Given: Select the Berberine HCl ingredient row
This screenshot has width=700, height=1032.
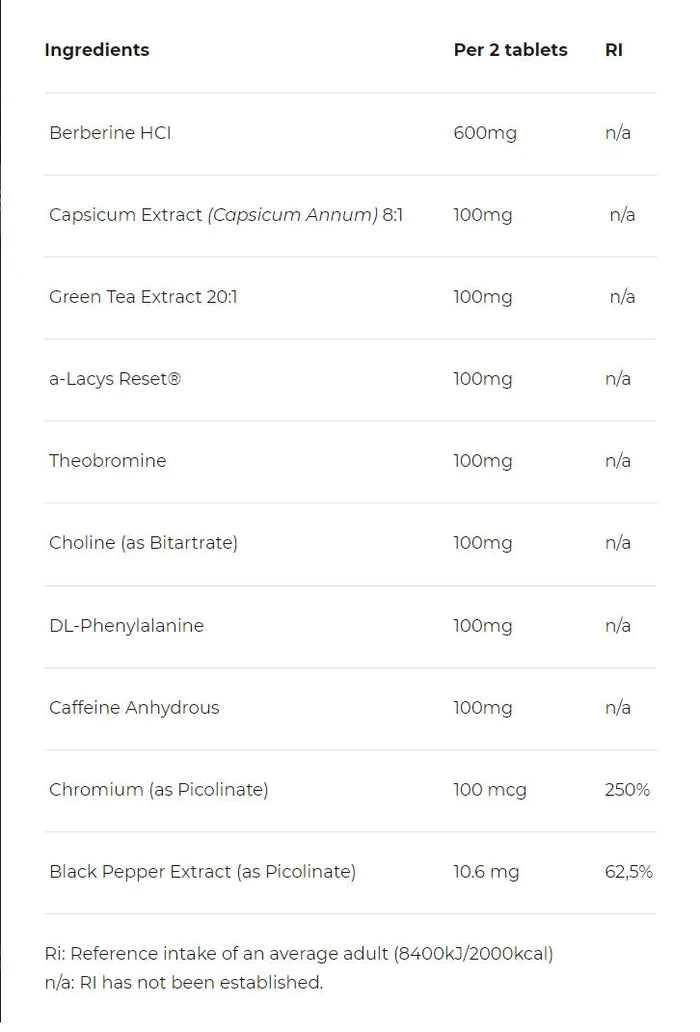Looking at the screenshot, I should (350, 134).
